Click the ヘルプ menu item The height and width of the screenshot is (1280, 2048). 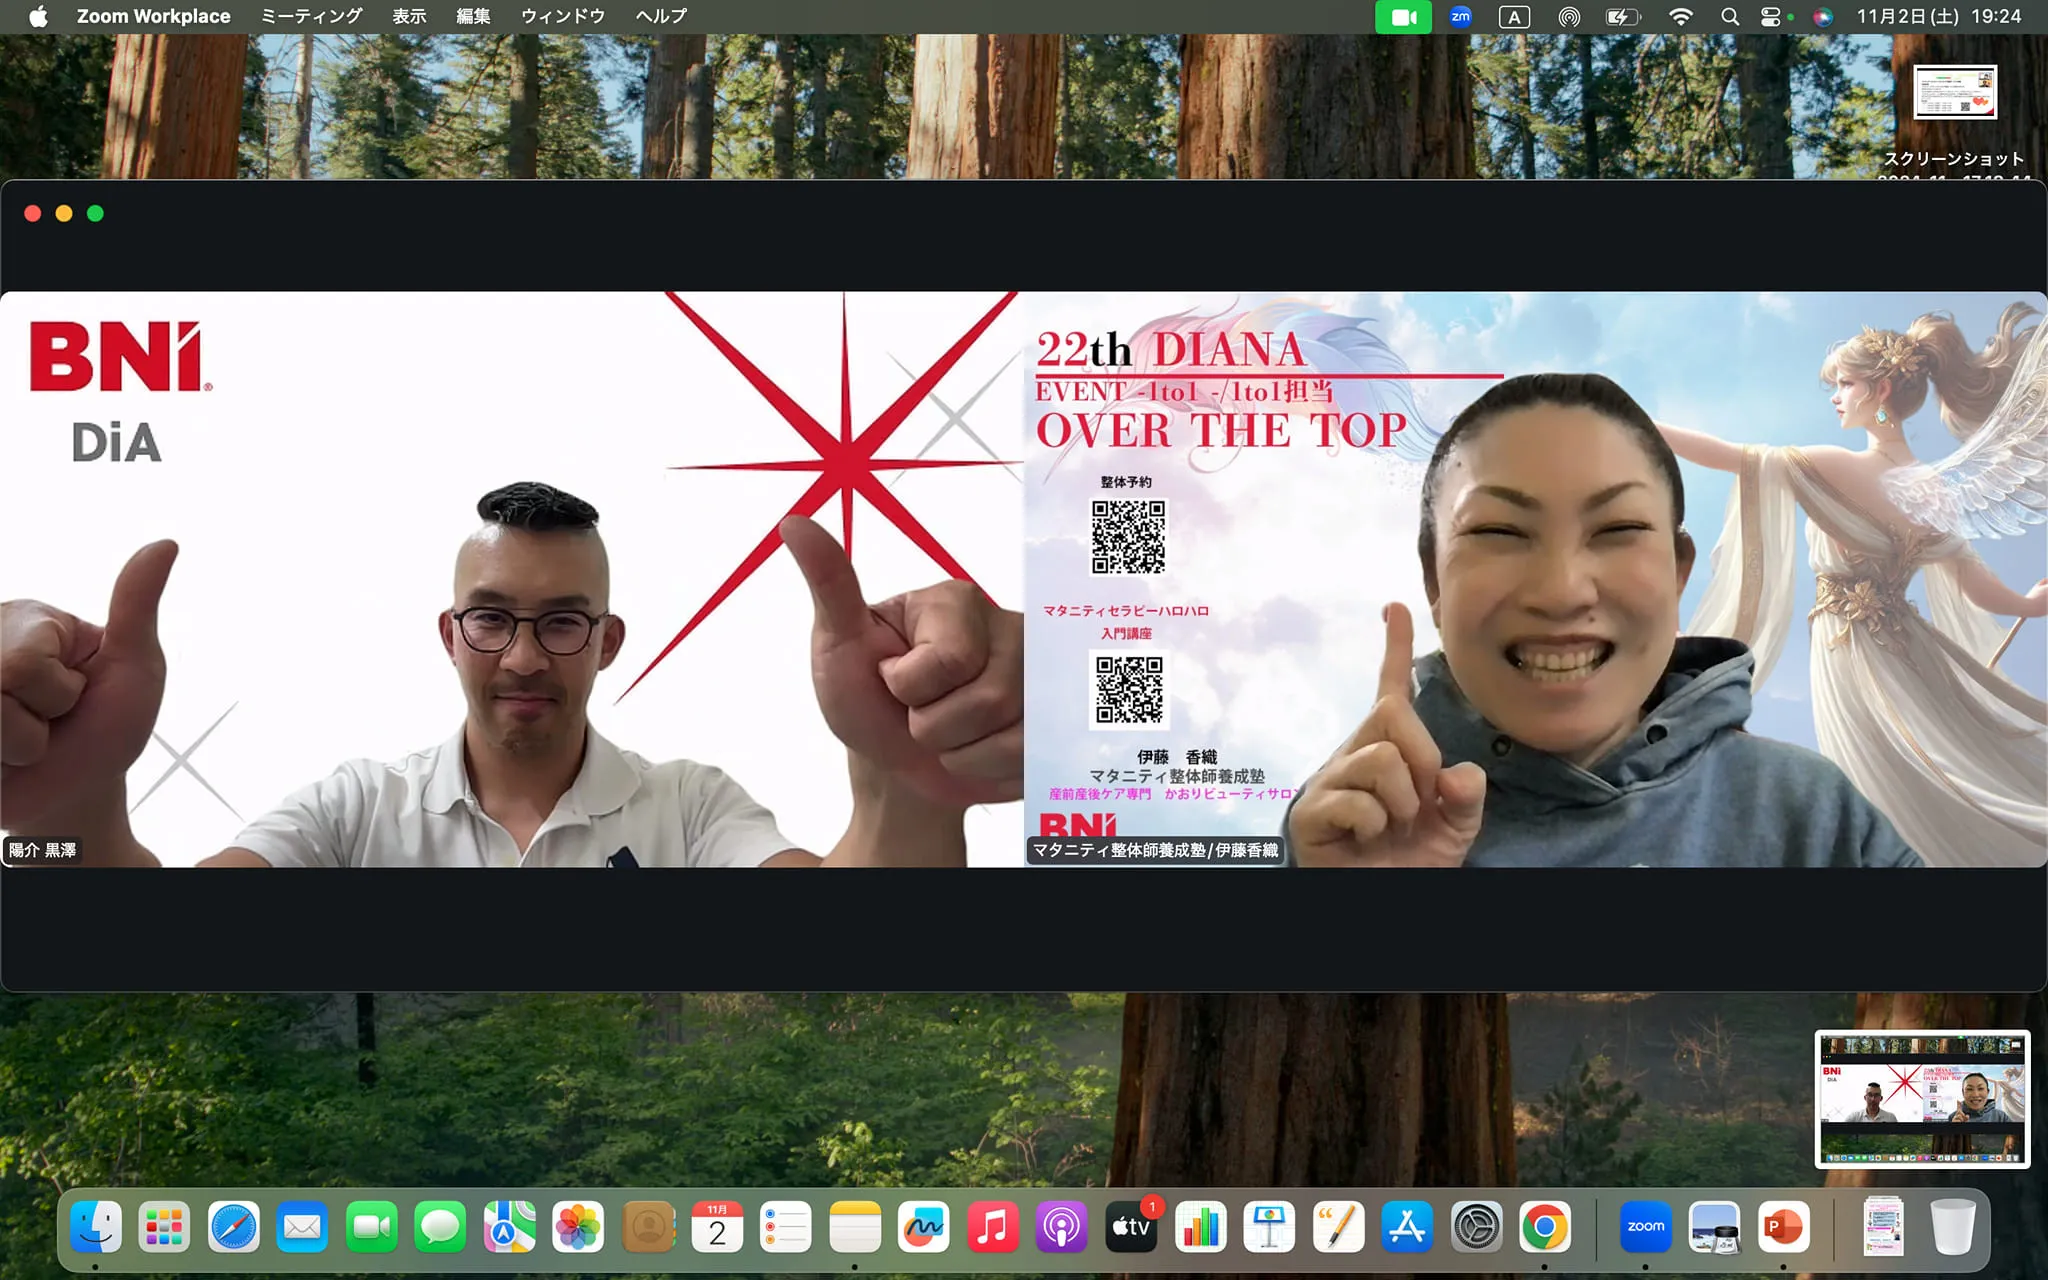(x=661, y=17)
